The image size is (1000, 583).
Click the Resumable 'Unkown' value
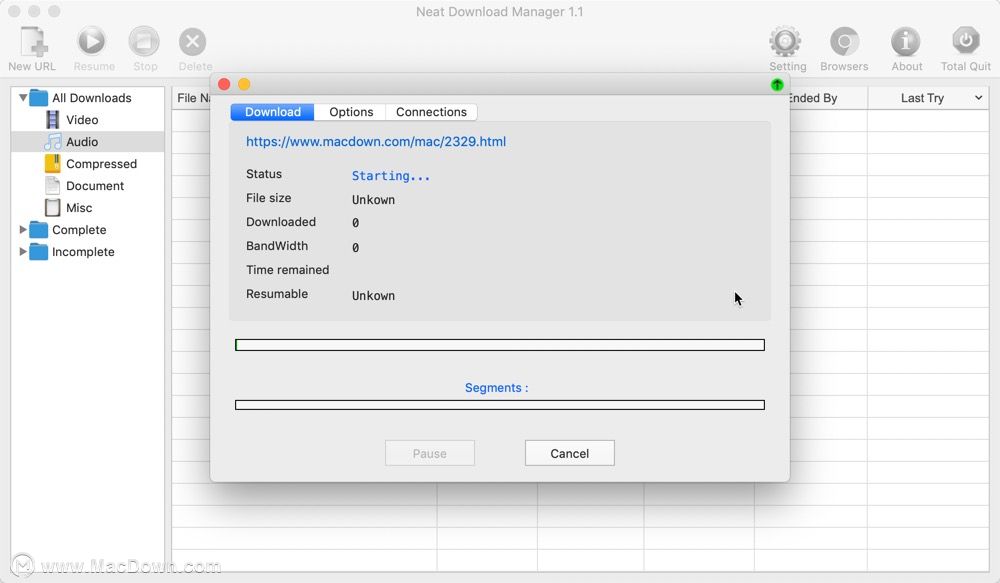373,295
